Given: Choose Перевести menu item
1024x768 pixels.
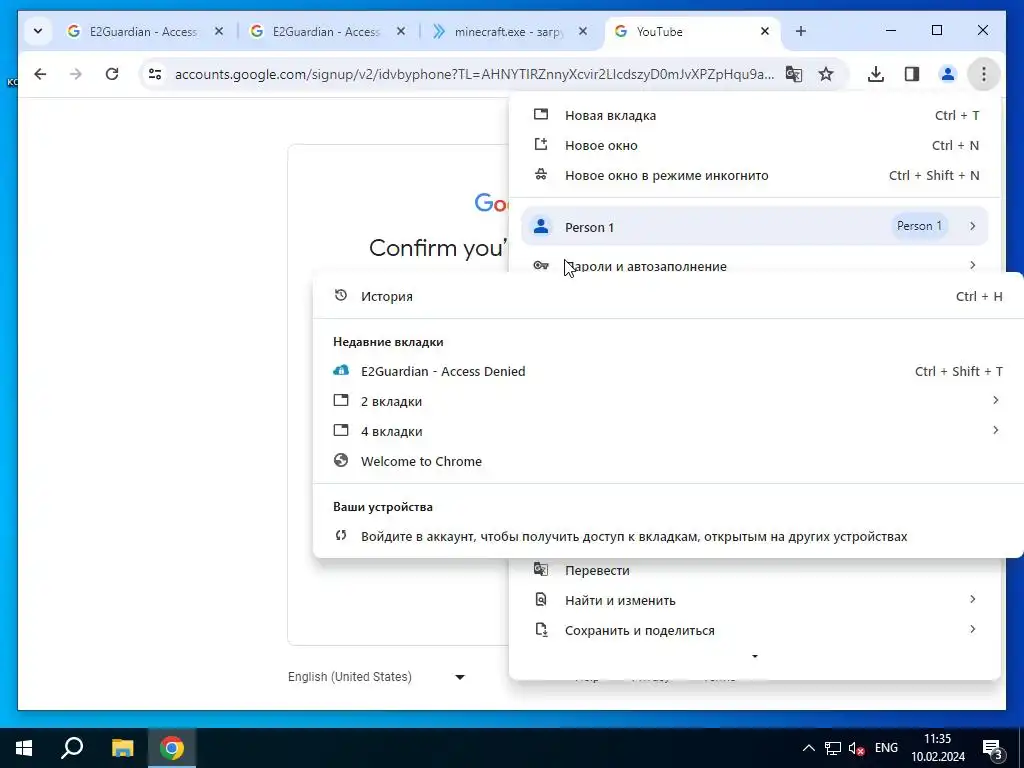Looking at the screenshot, I should [754, 570].
